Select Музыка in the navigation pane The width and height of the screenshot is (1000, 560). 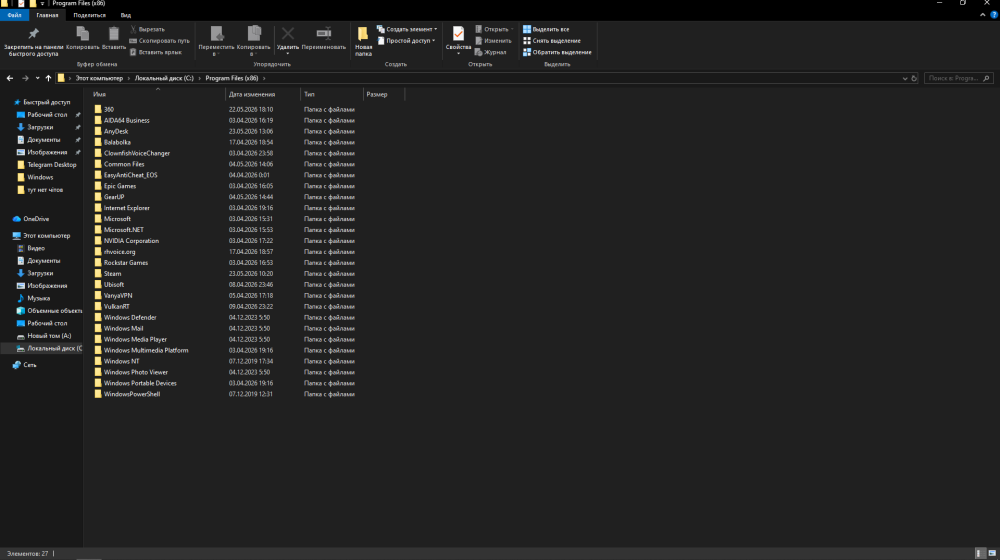click(38, 298)
